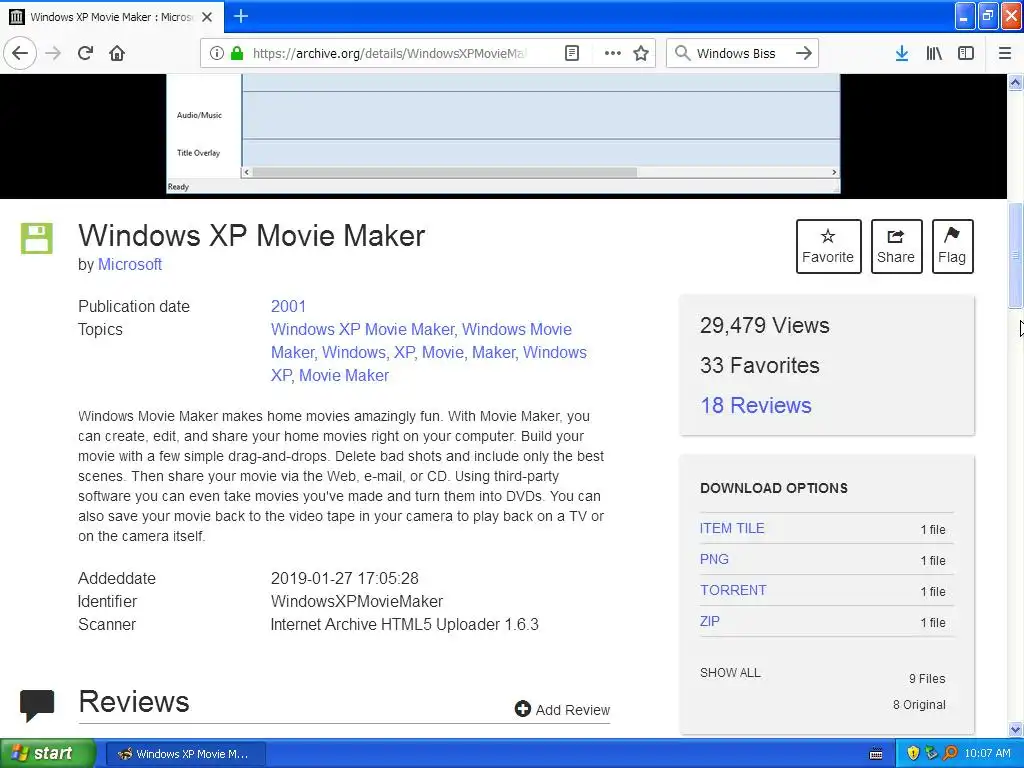Click Addeddate value 2019-01-27 17:05:28
The width and height of the screenshot is (1024, 768).
click(x=345, y=578)
